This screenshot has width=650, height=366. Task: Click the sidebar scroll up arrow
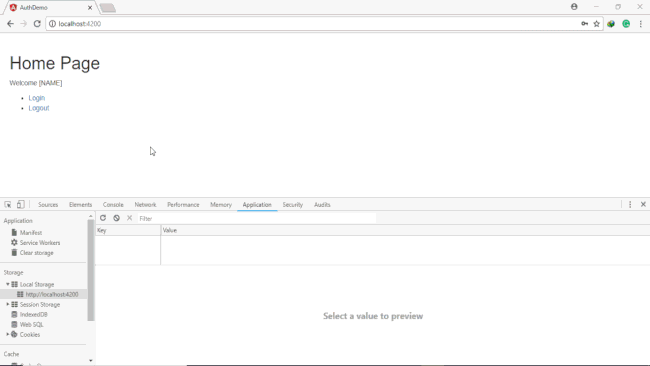[x=91, y=216]
